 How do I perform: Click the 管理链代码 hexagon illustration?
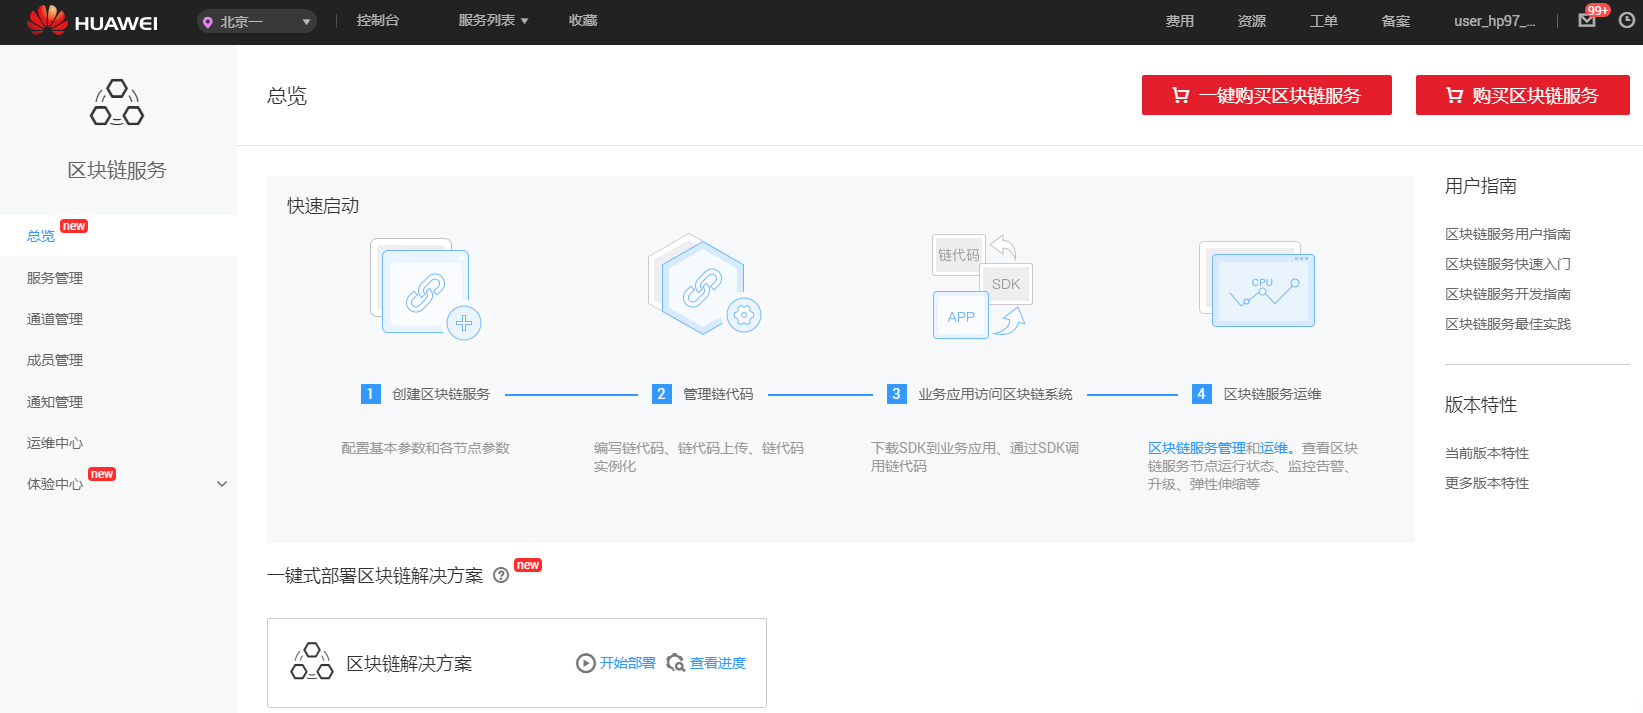click(704, 285)
